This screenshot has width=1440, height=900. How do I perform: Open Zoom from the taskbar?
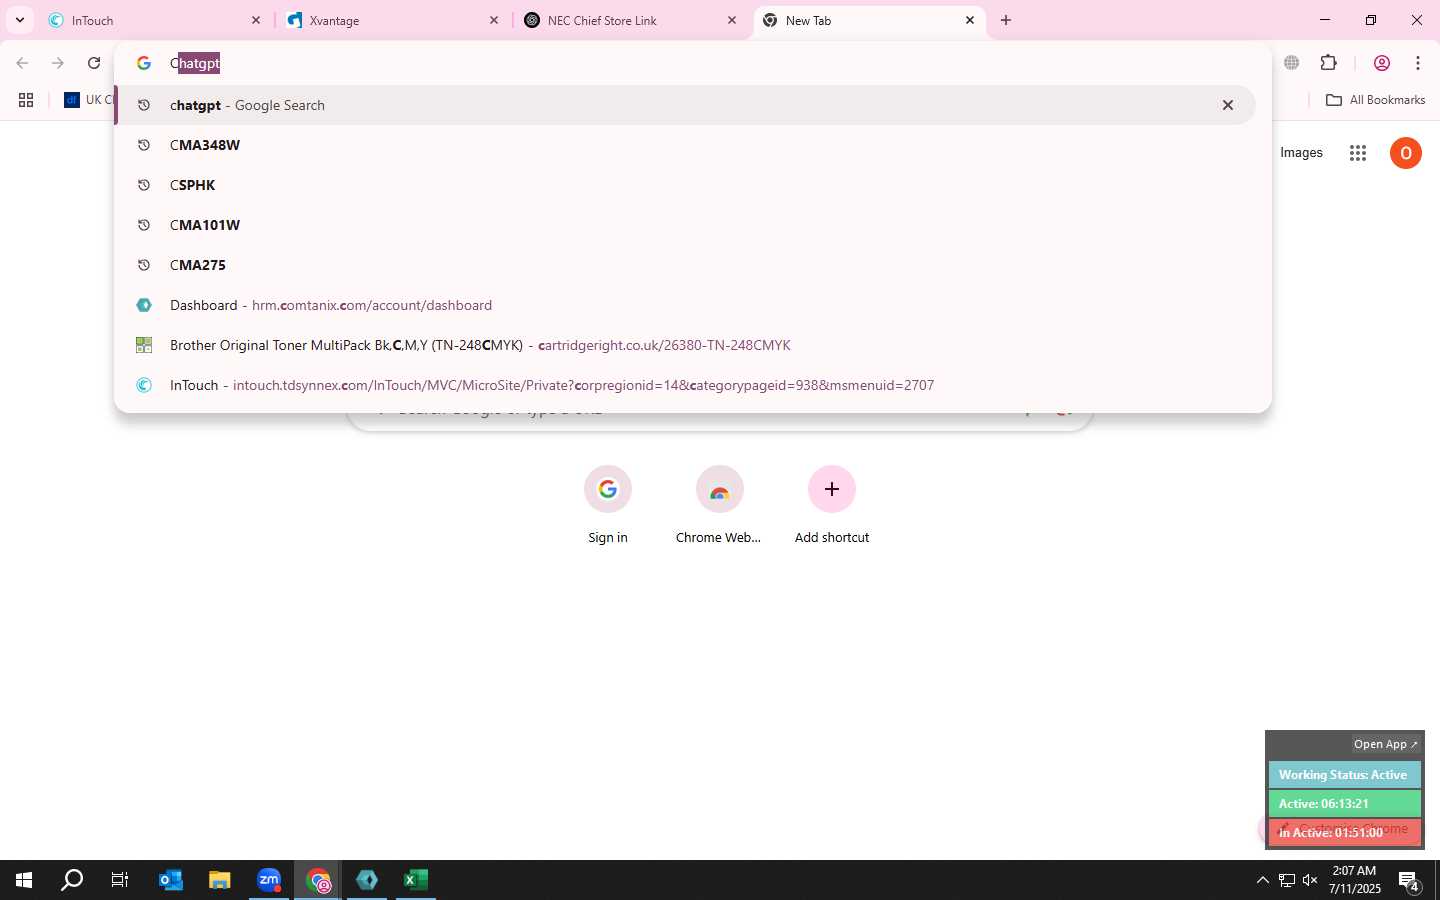click(x=269, y=880)
